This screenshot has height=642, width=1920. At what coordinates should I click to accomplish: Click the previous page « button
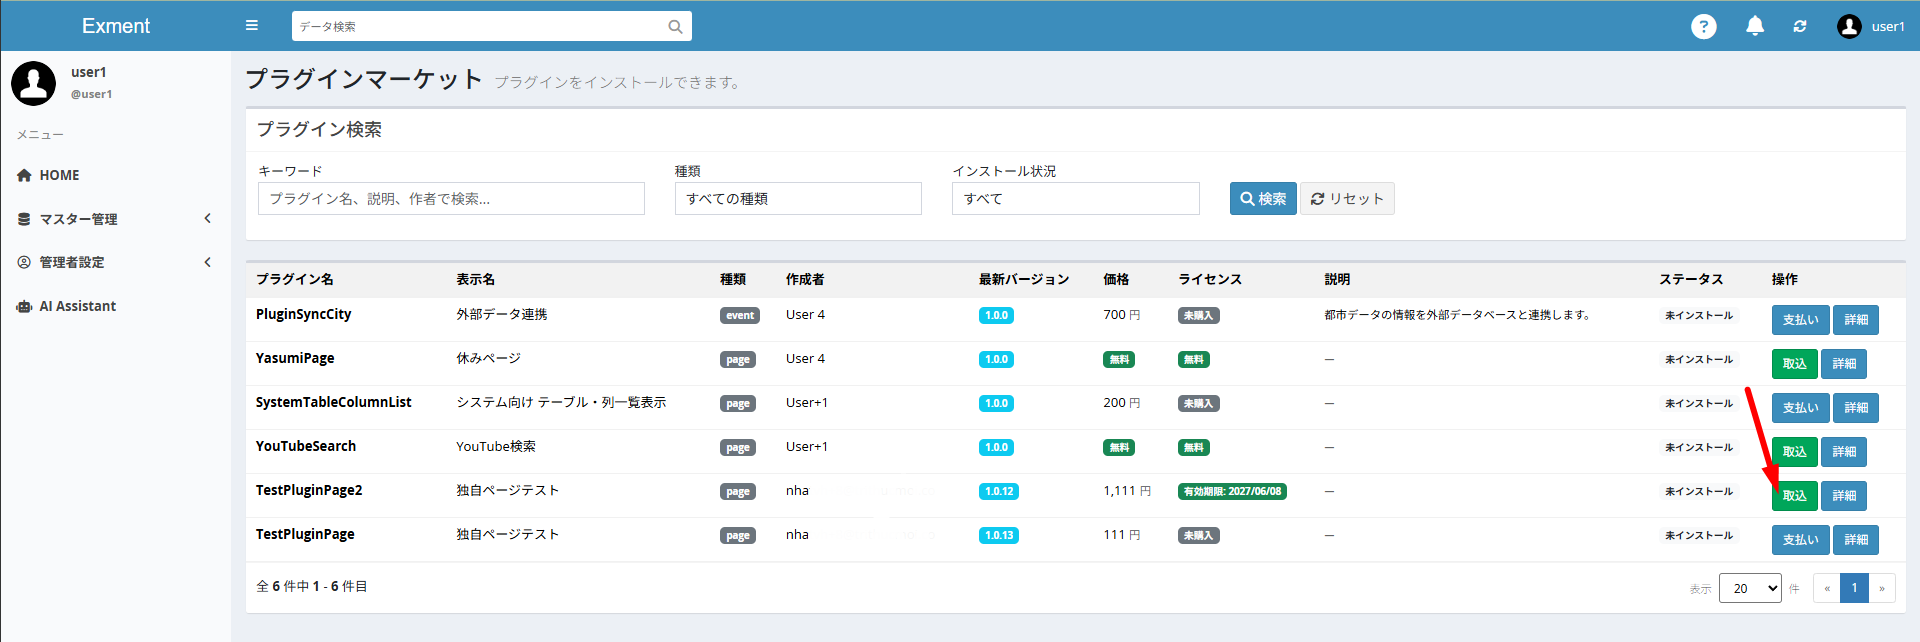[1827, 588]
